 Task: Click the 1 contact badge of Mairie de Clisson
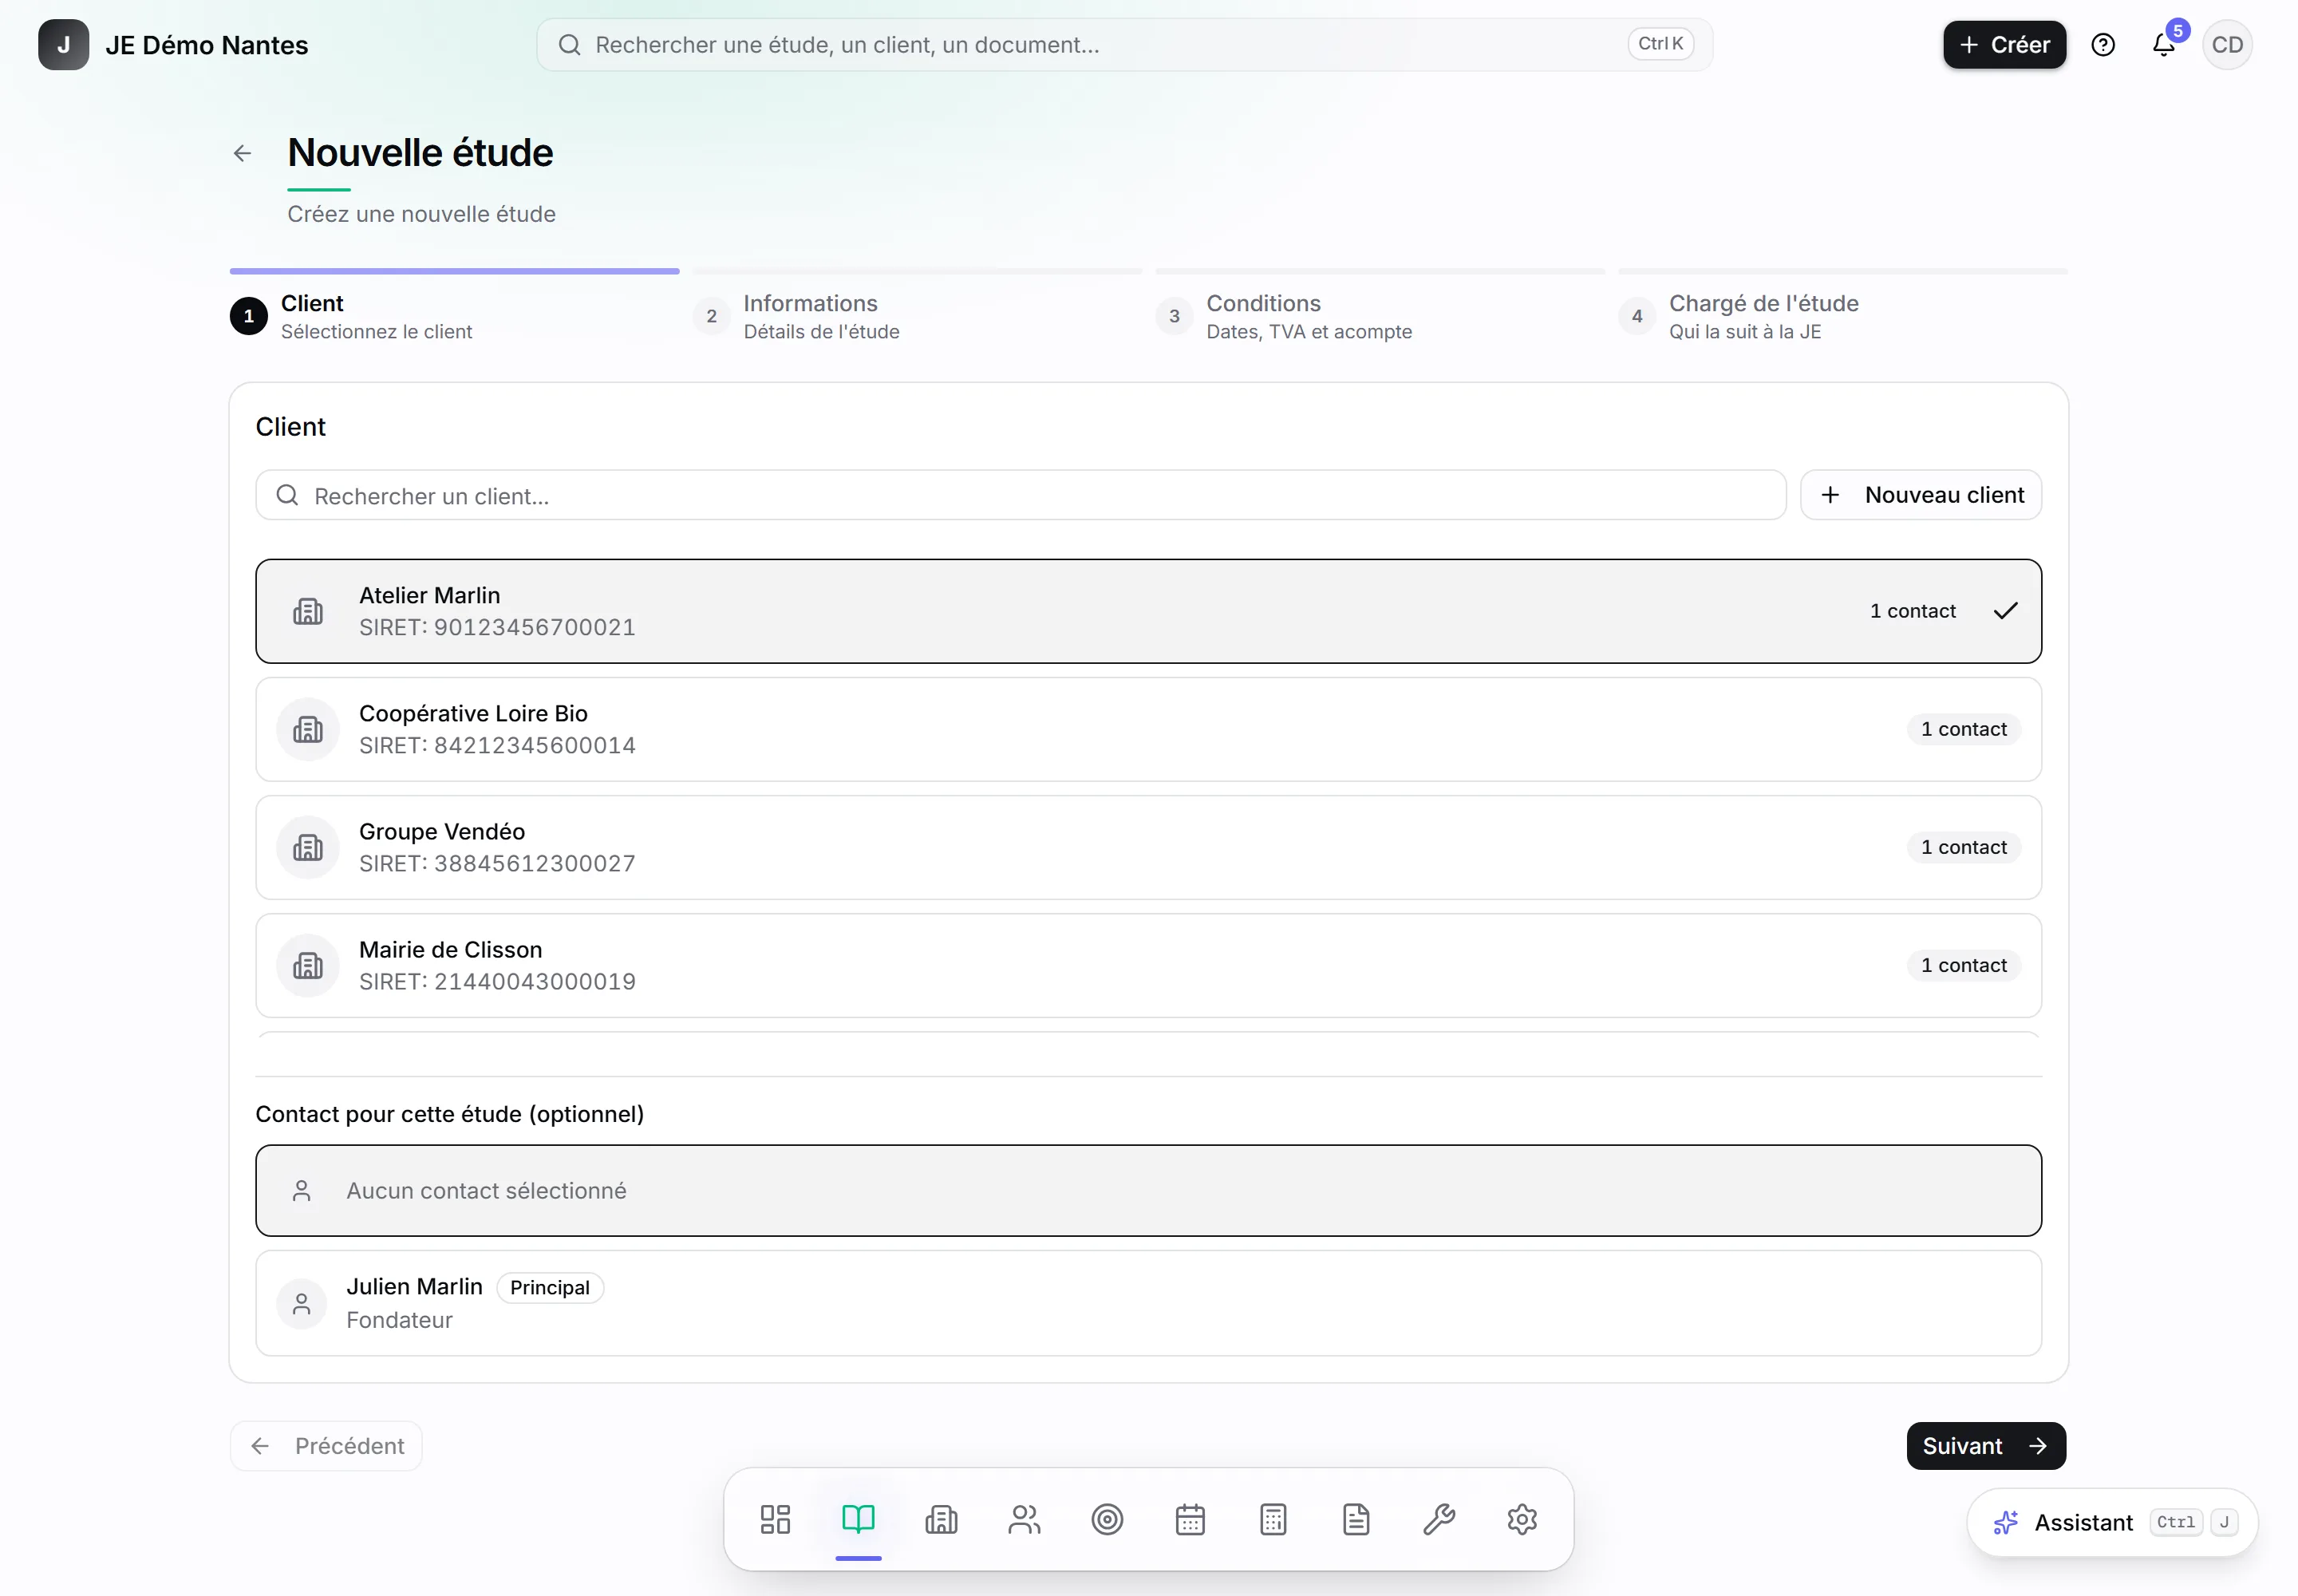[1963, 965]
